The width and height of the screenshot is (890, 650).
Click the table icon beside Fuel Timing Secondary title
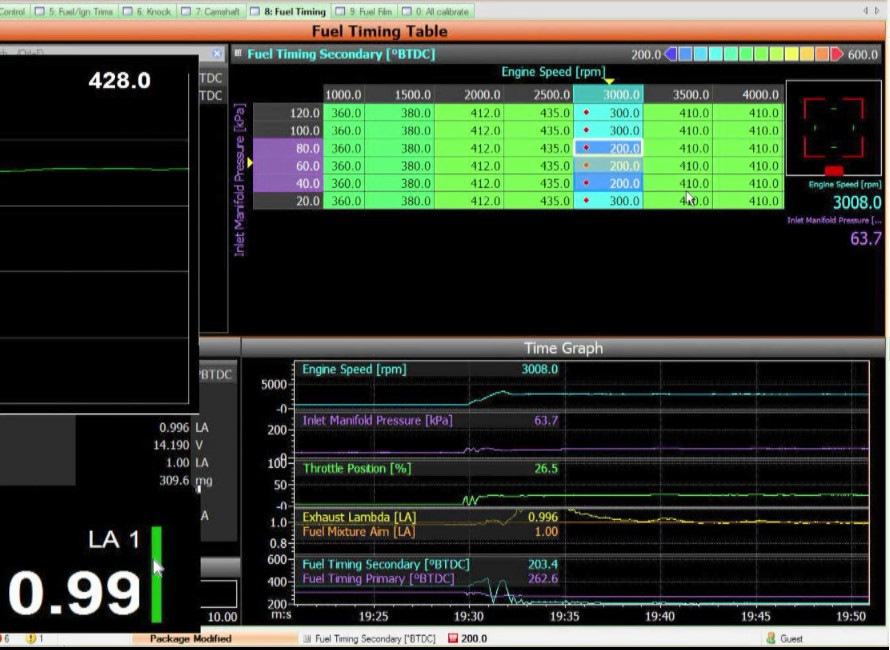238,53
